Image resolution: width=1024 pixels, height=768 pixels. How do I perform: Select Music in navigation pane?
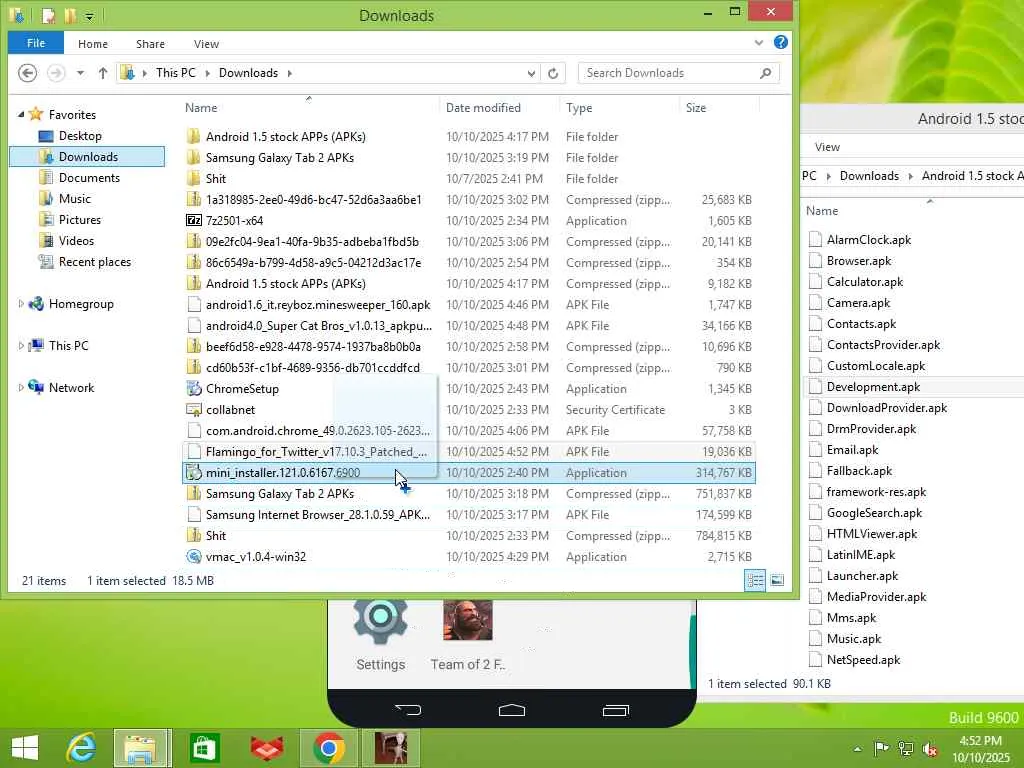[x=74, y=199]
